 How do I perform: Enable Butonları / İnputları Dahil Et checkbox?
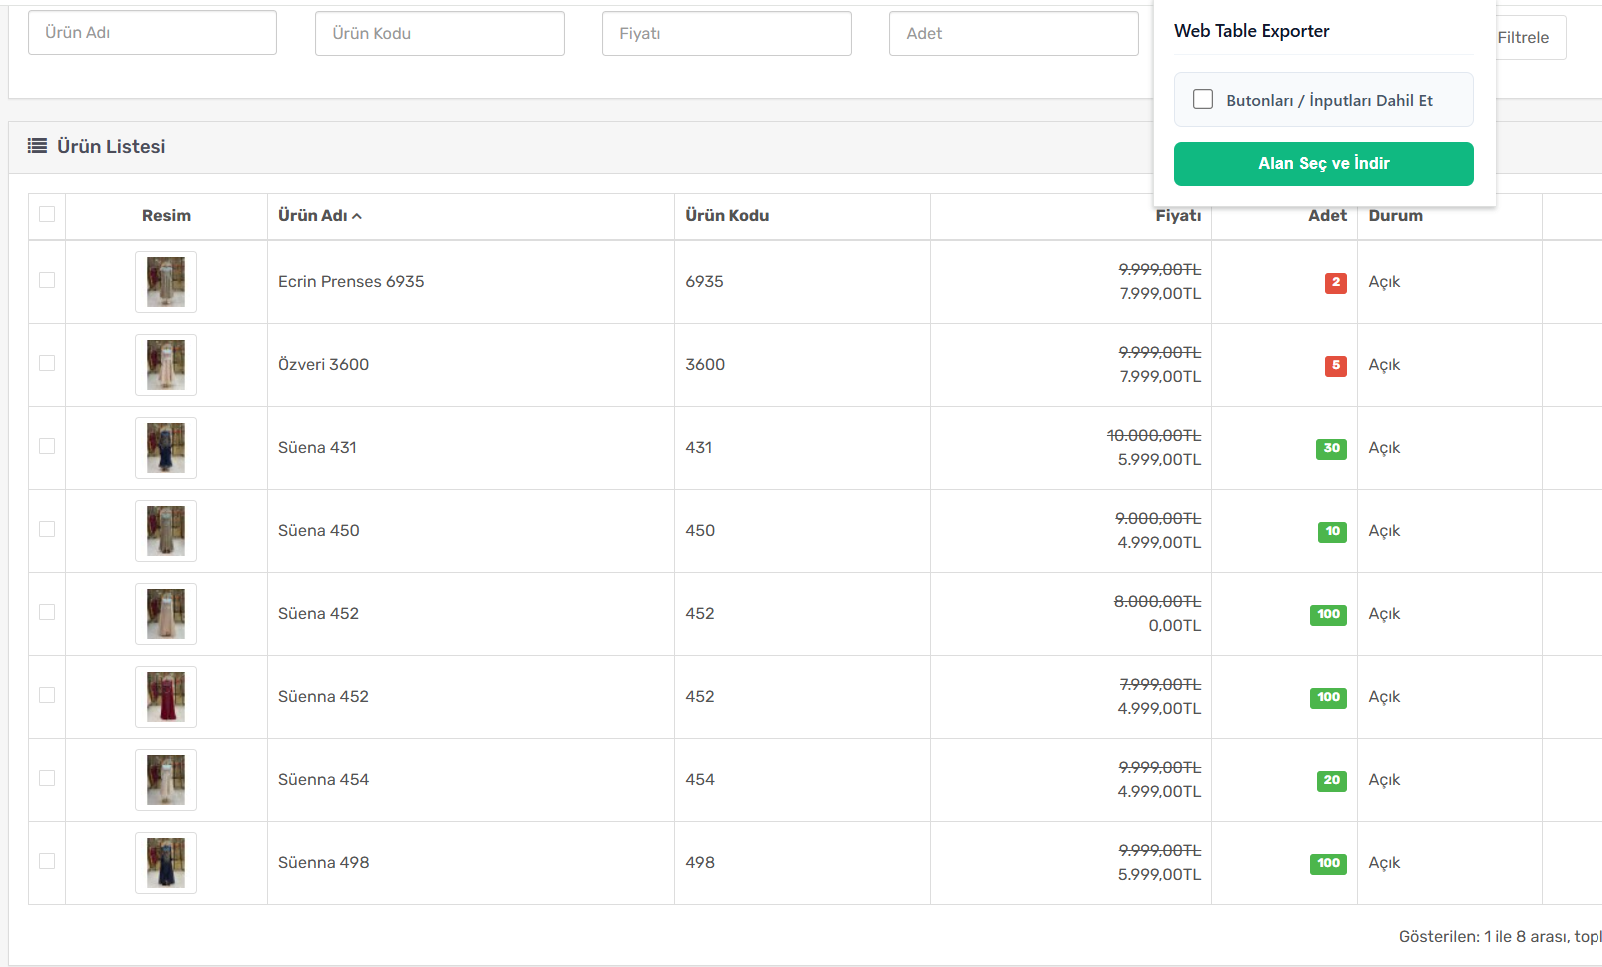1203,99
